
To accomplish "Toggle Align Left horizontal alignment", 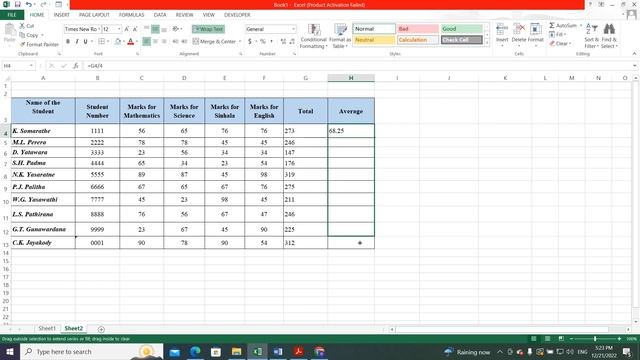I will (147, 41).
